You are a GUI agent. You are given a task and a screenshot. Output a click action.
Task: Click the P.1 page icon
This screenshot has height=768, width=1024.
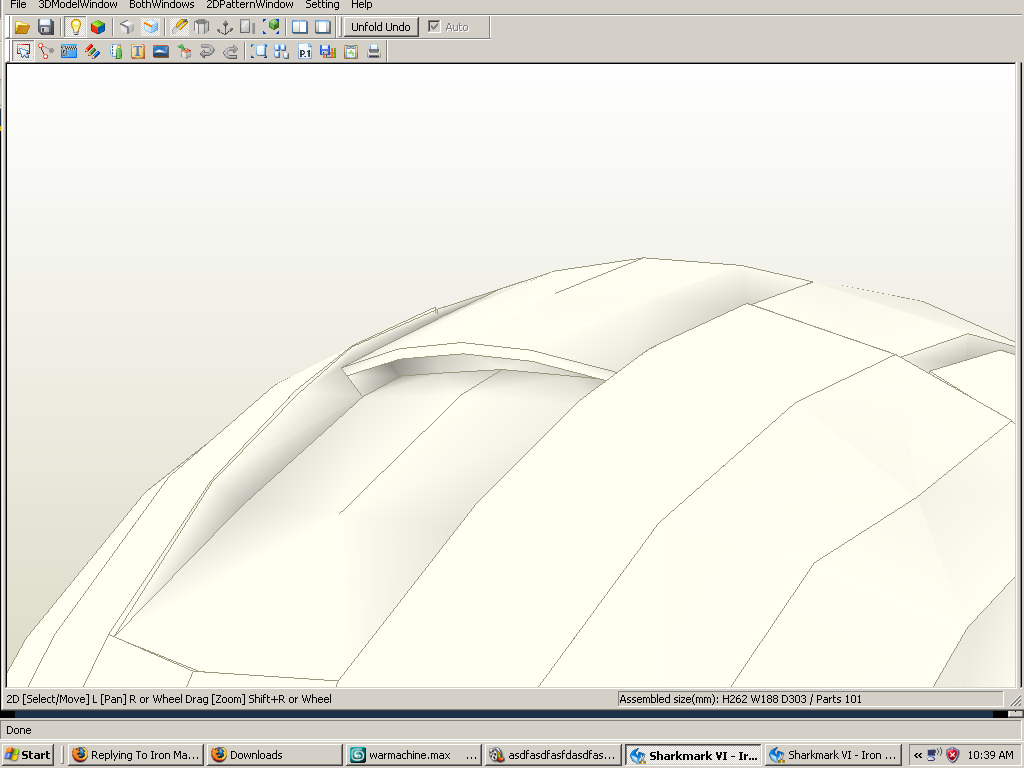tap(305, 52)
